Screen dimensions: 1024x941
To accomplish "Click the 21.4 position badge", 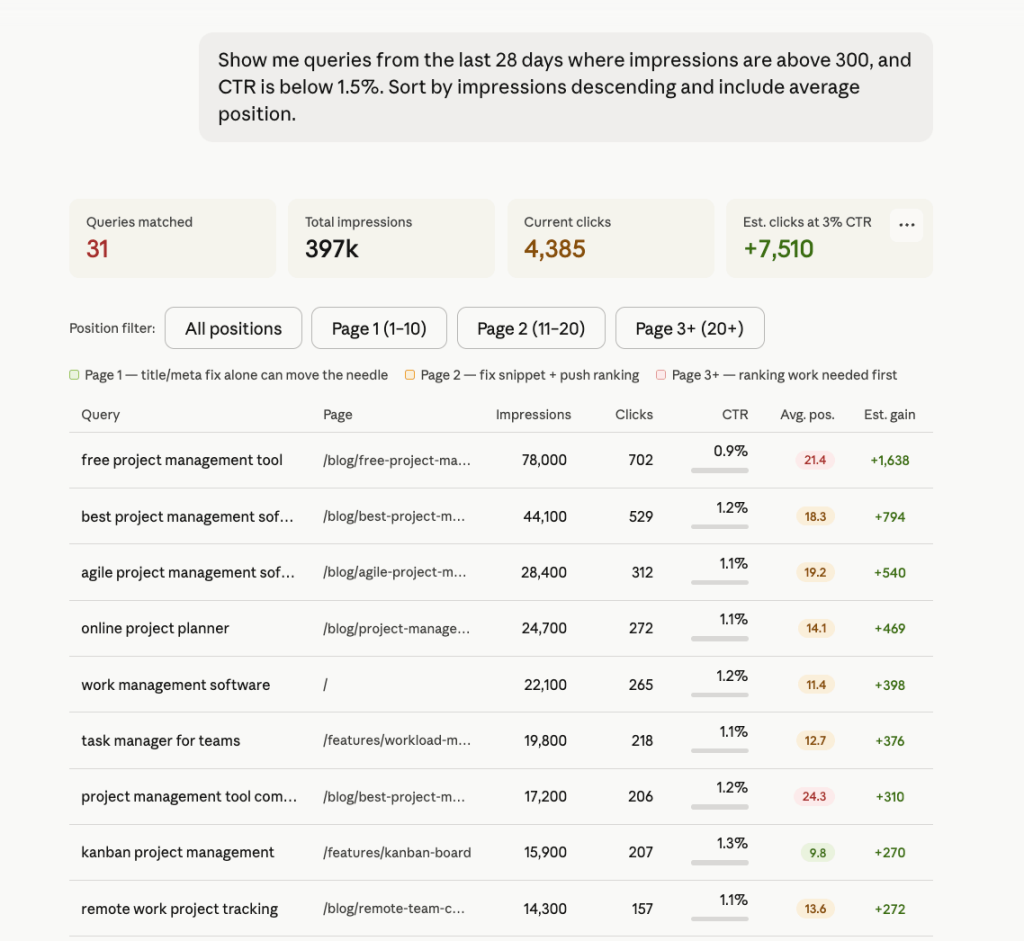I will coord(815,460).
